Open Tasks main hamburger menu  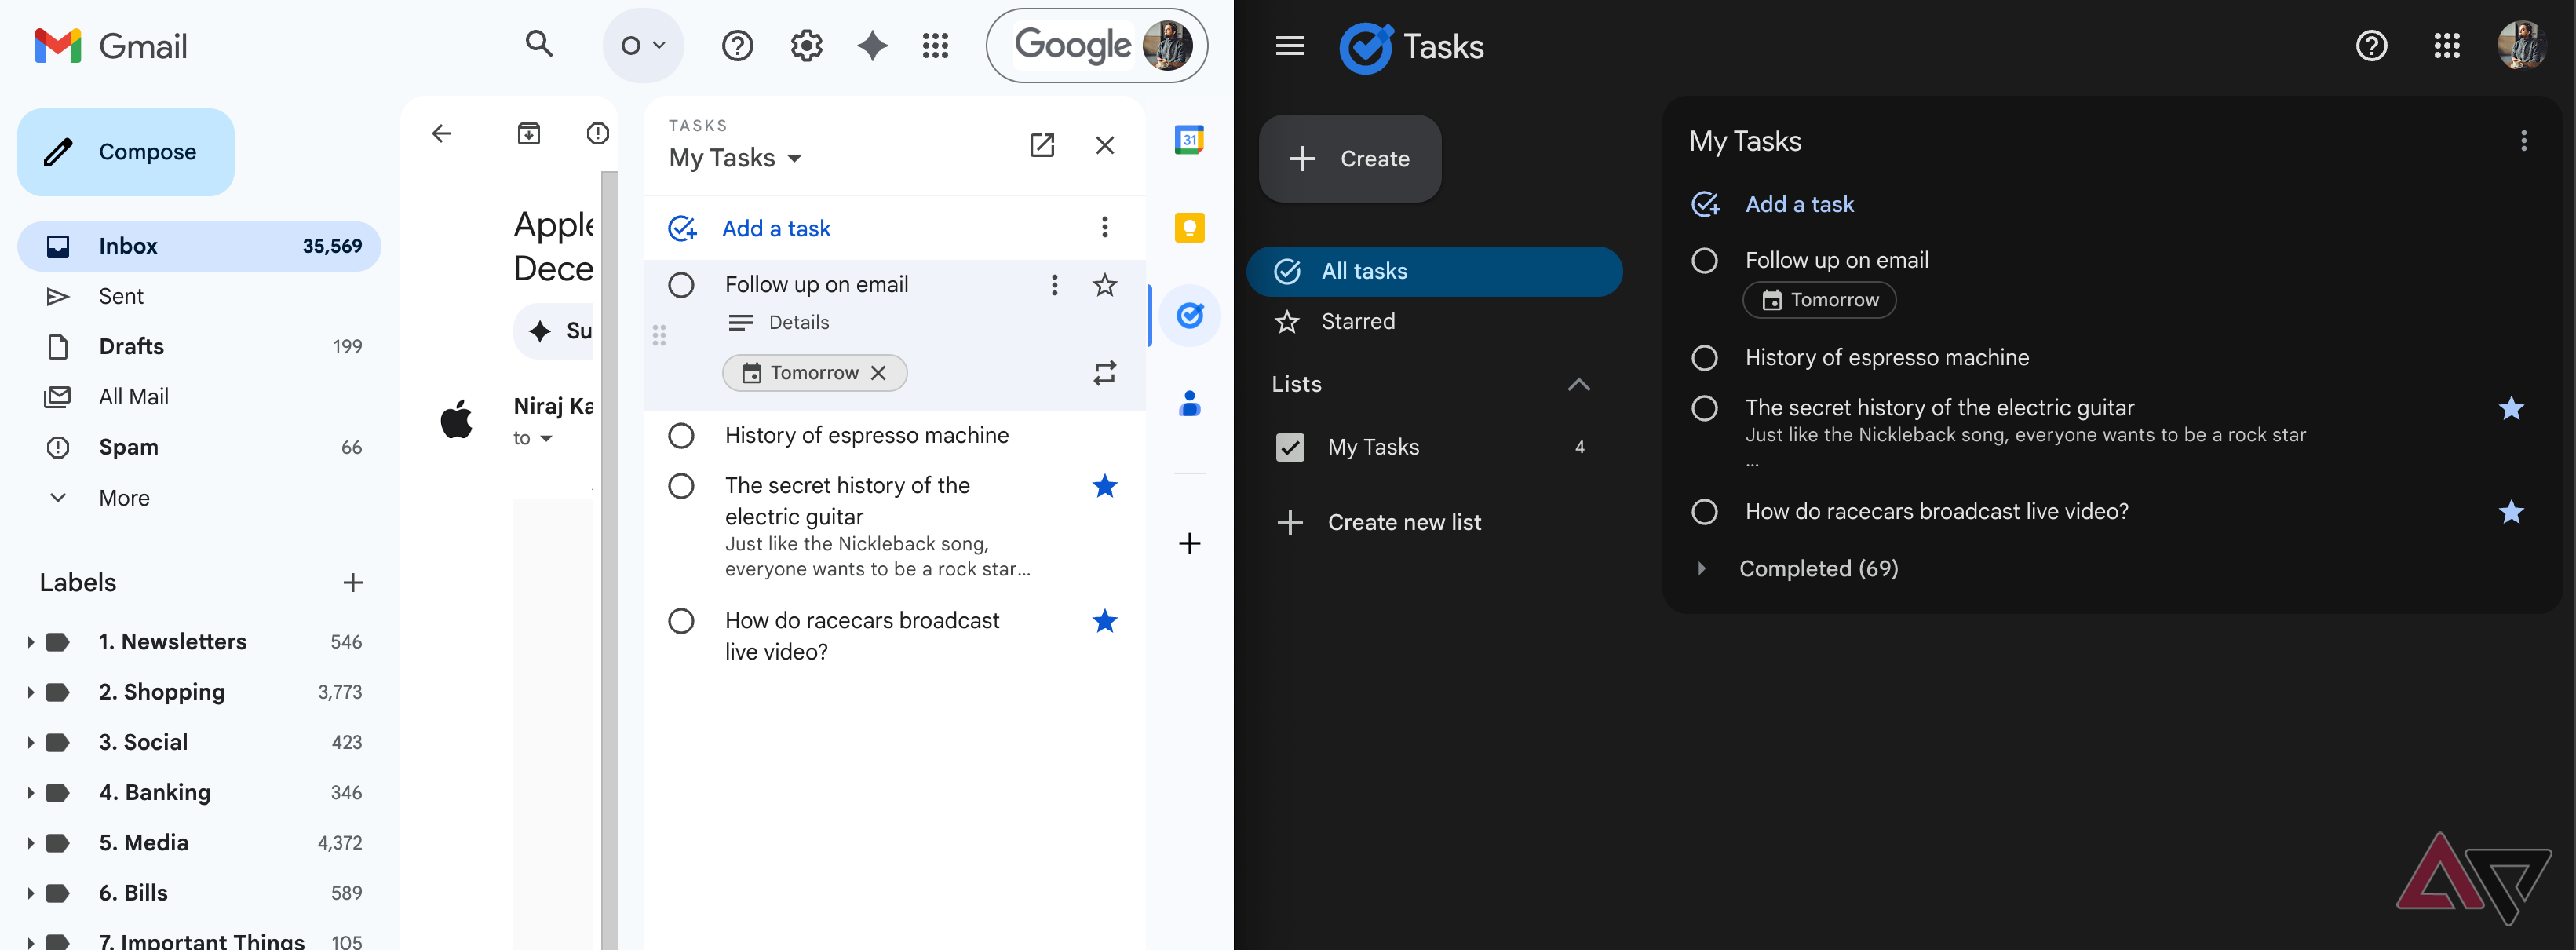pyautogui.click(x=1290, y=46)
